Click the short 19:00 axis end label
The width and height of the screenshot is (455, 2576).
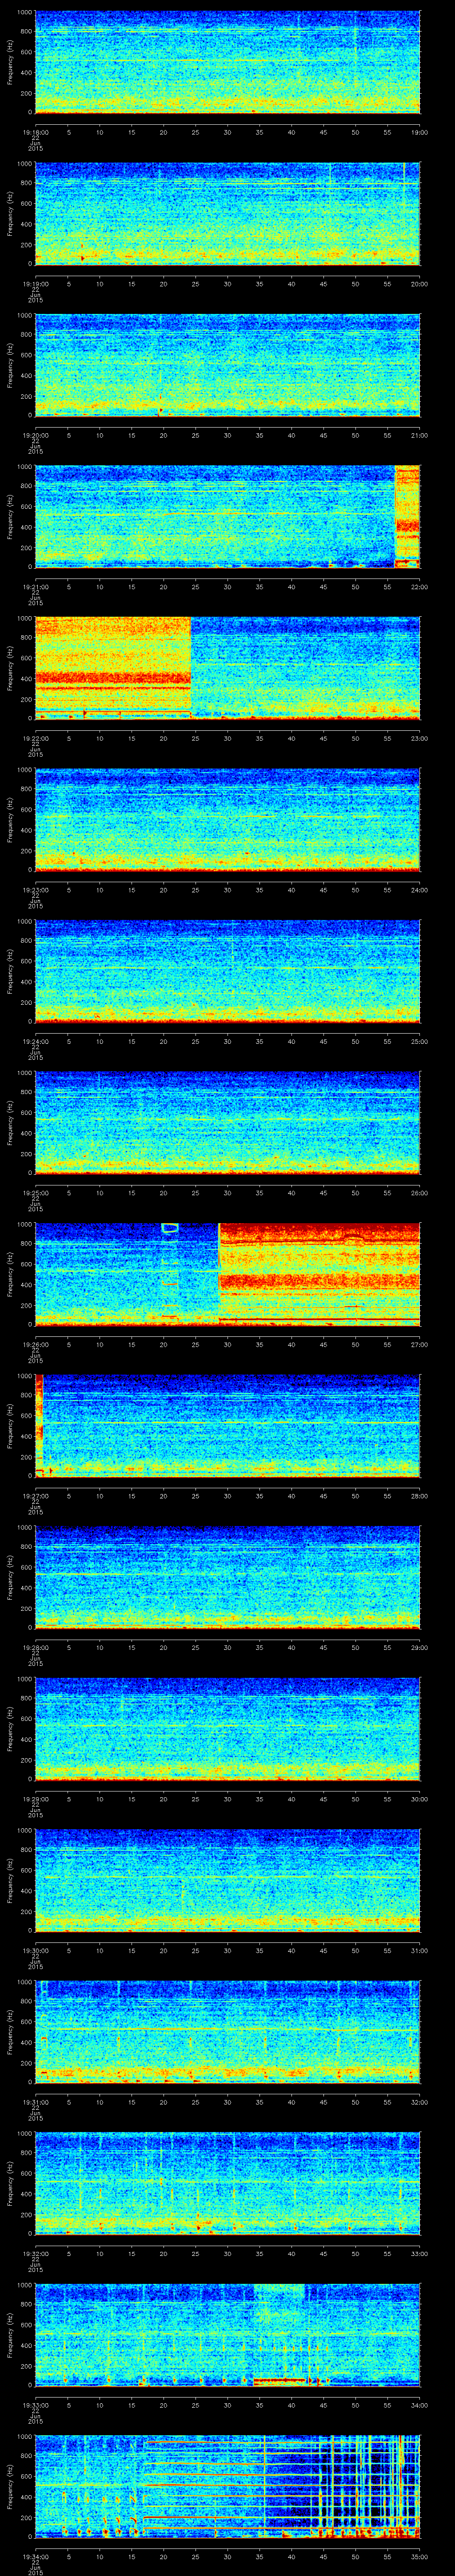click(x=419, y=132)
